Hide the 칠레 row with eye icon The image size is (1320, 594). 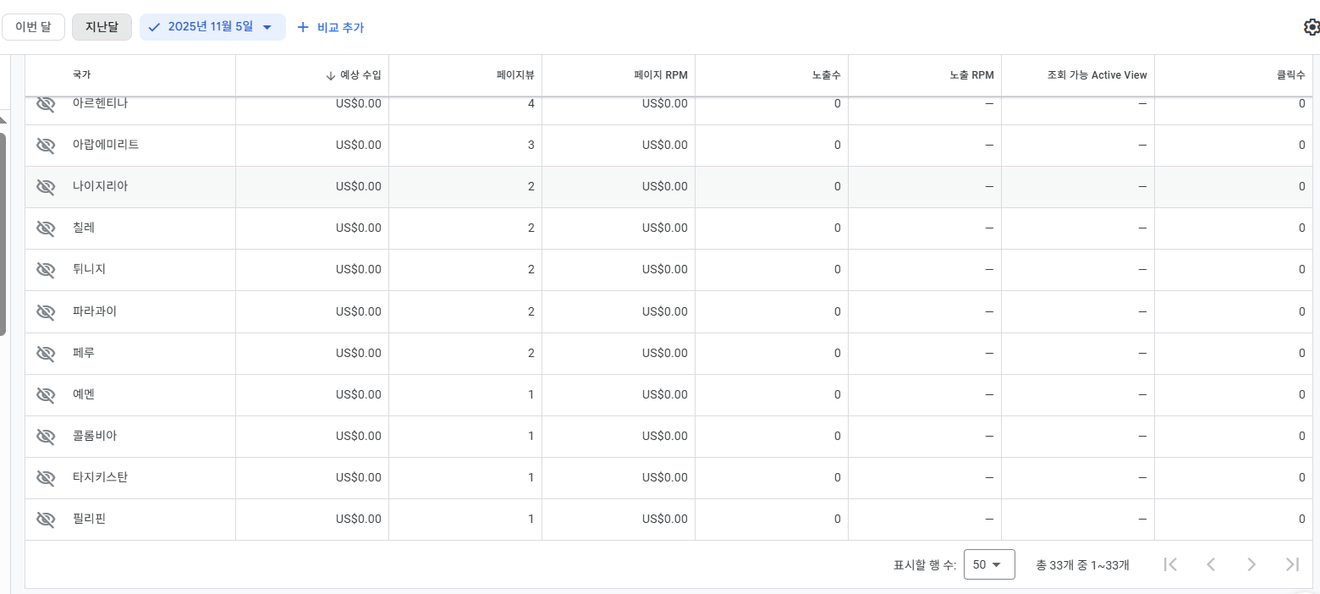[x=46, y=228]
